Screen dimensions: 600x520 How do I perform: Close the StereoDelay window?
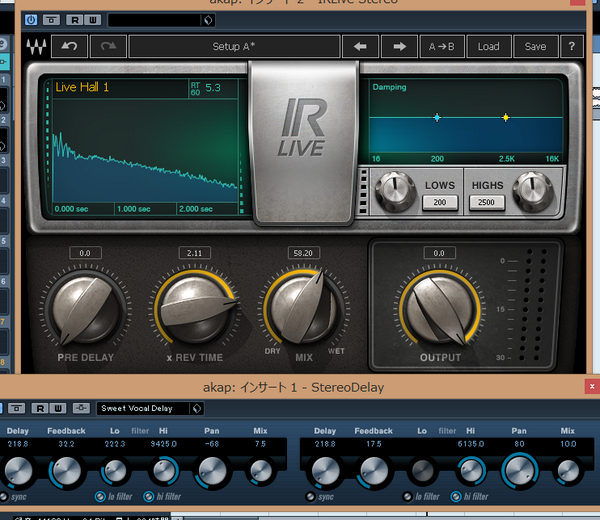pyautogui.click(x=592, y=386)
